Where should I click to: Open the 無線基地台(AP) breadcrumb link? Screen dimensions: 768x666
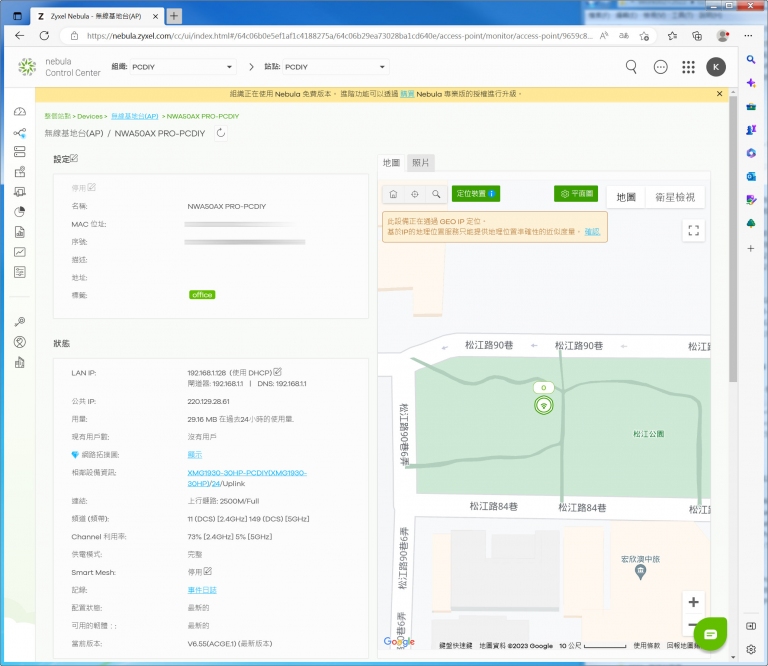pyautogui.click(x=135, y=117)
